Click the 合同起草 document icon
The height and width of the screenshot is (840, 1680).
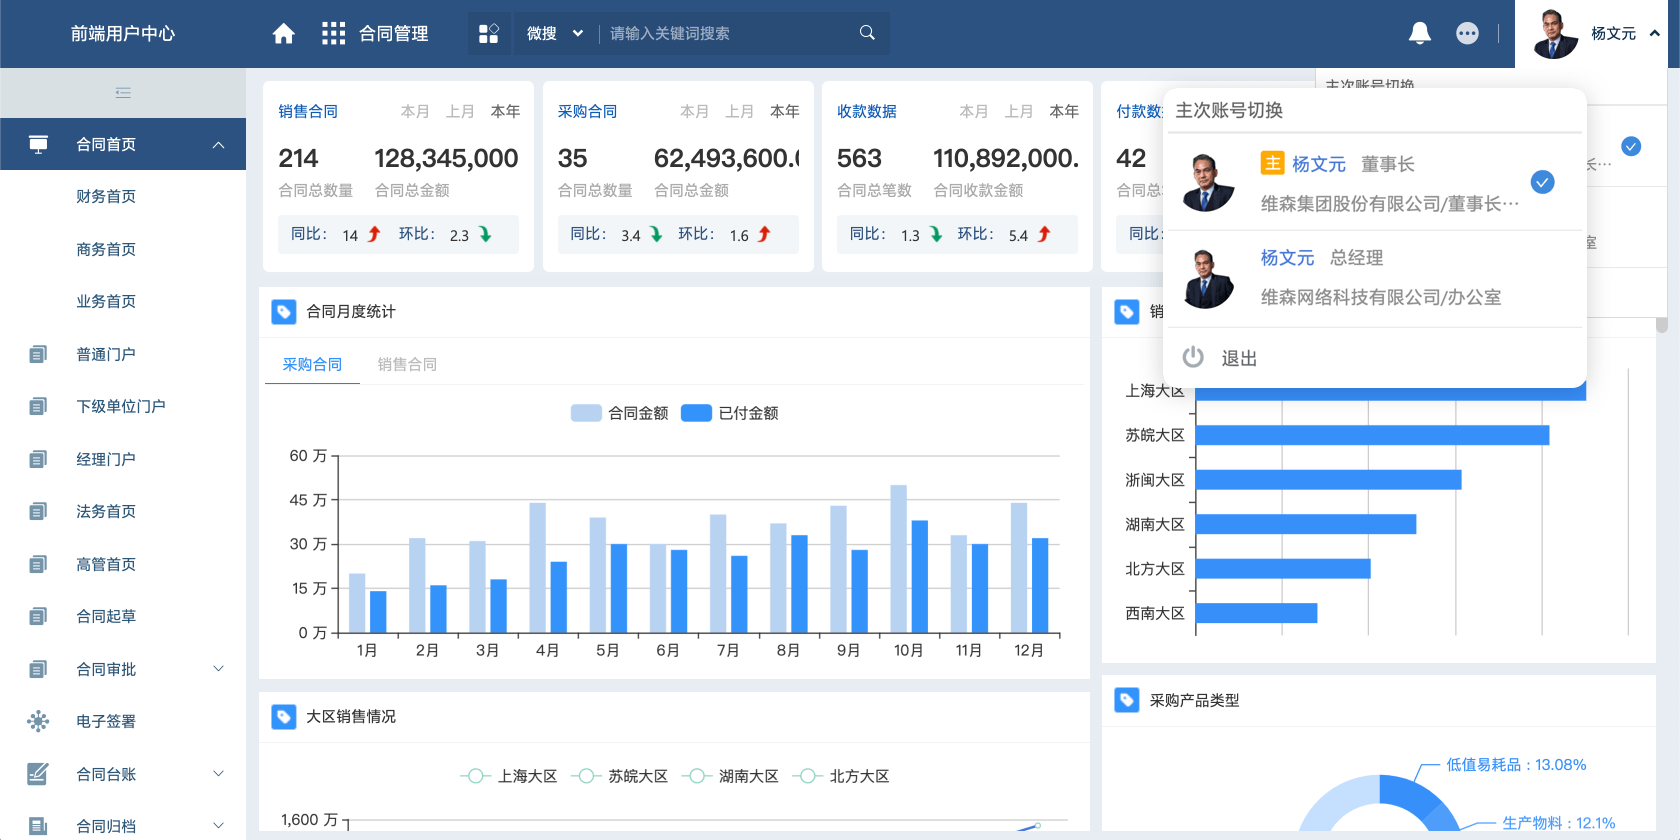pos(38,616)
